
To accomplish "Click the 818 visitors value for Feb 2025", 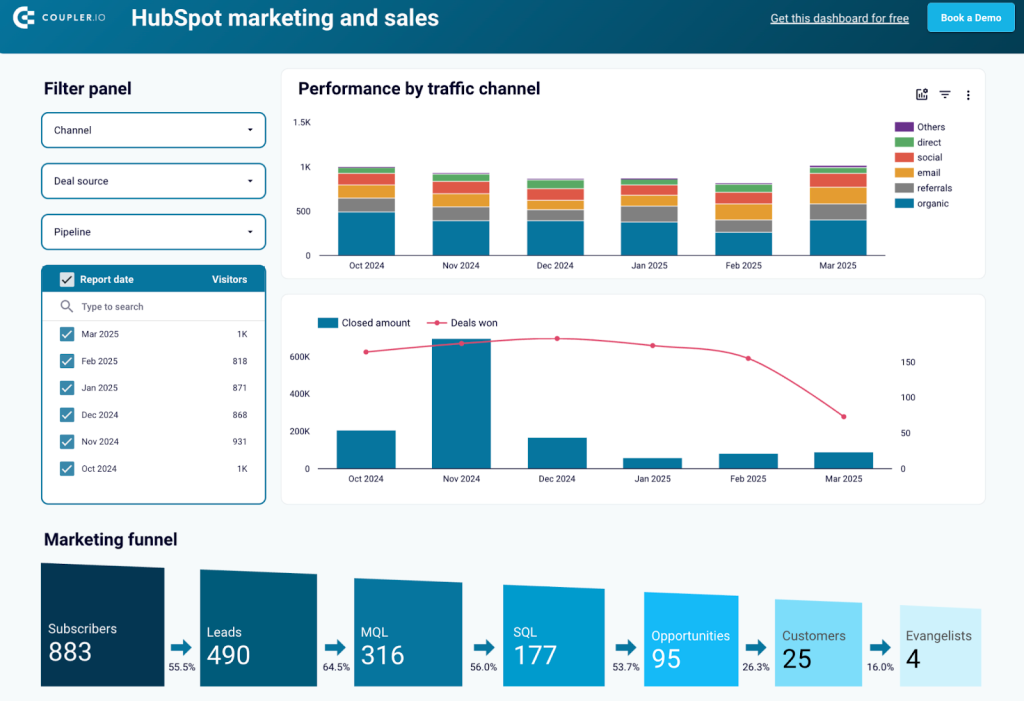I will 240,361.
